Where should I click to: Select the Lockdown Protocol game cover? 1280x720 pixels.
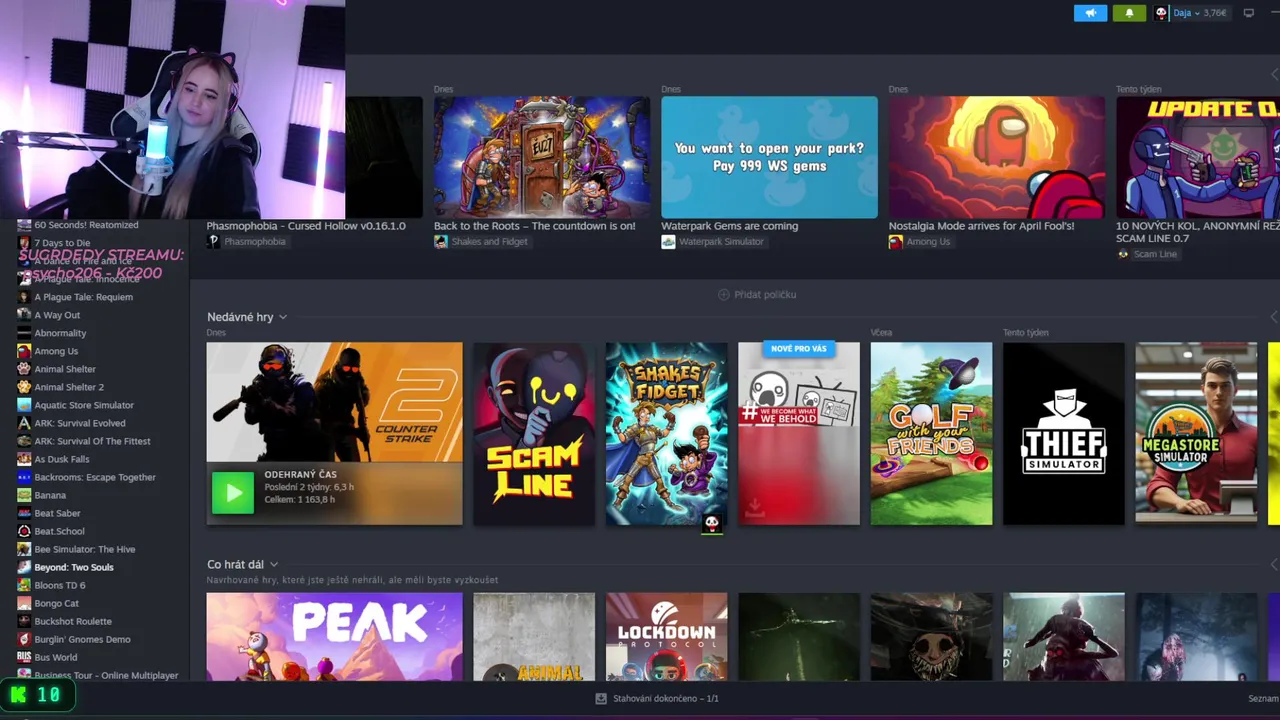tap(667, 637)
